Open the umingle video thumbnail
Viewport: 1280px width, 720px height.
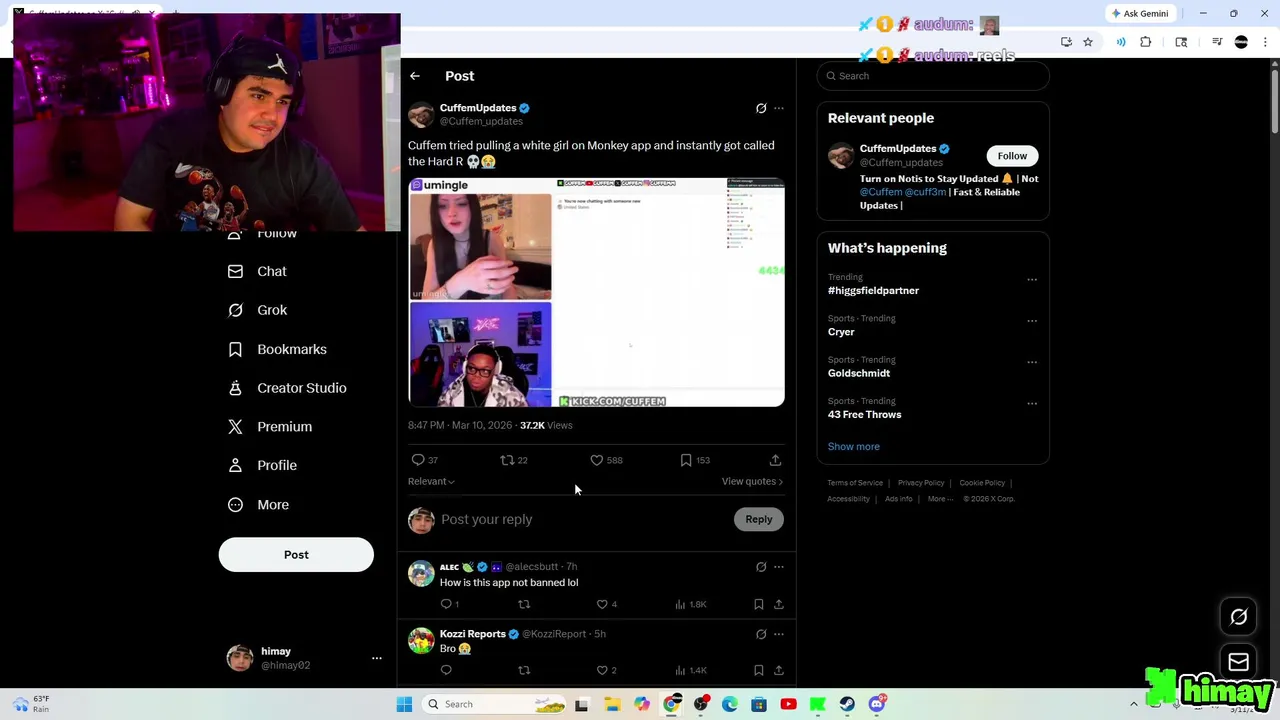click(596, 292)
